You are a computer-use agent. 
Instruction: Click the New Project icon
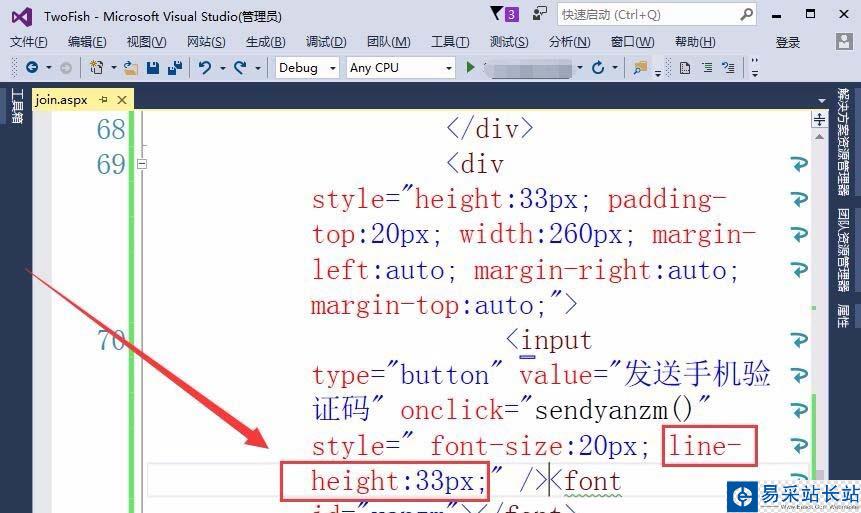point(97,68)
